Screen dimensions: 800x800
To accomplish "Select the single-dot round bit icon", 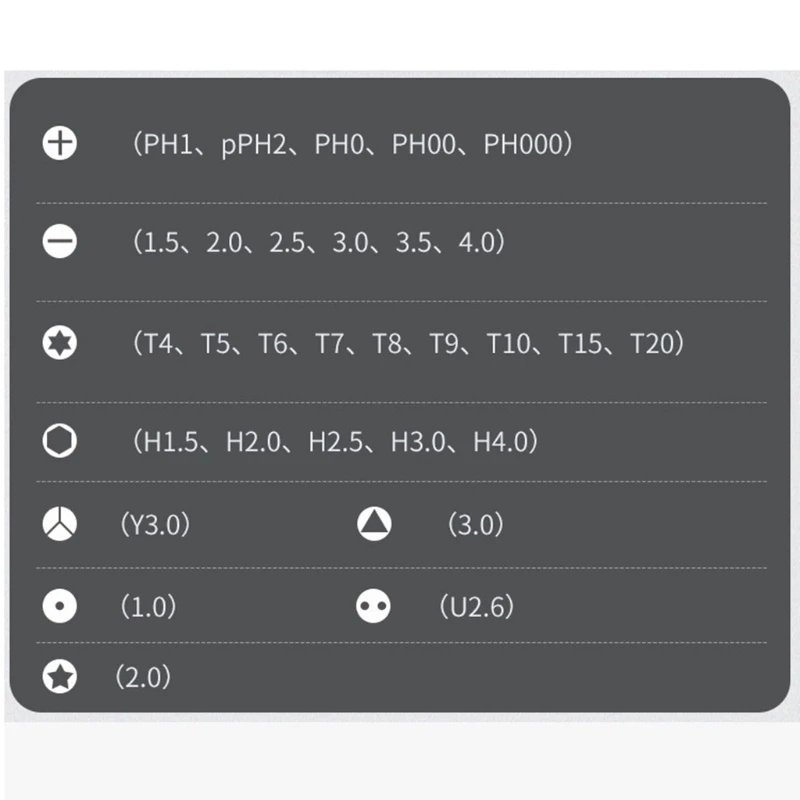I will tap(60, 606).
